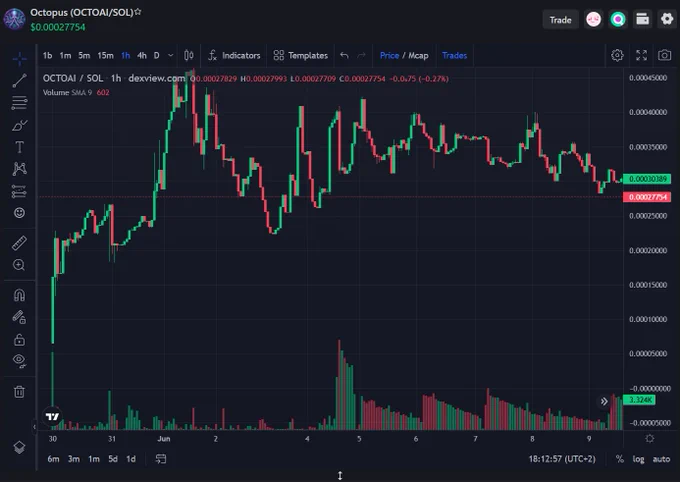Toggle the Trades markers
The width and height of the screenshot is (680, 482).
coord(454,56)
